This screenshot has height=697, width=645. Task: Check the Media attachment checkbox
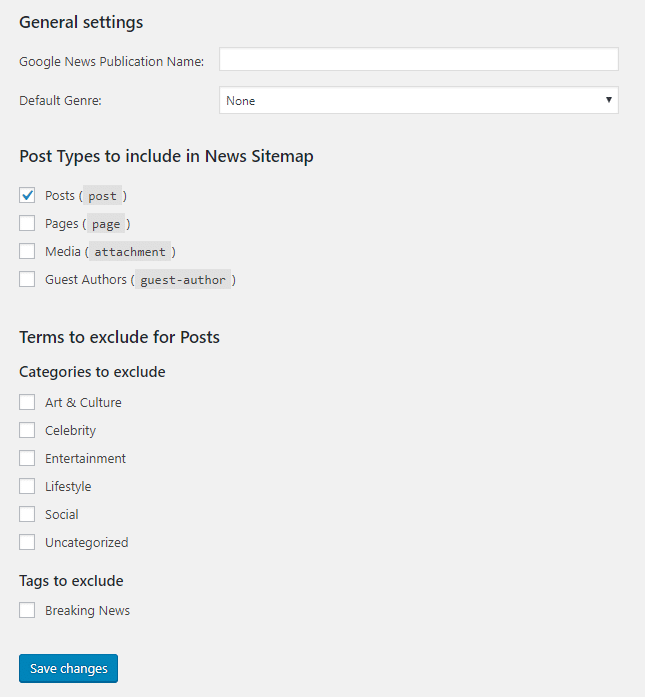coord(27,251)
